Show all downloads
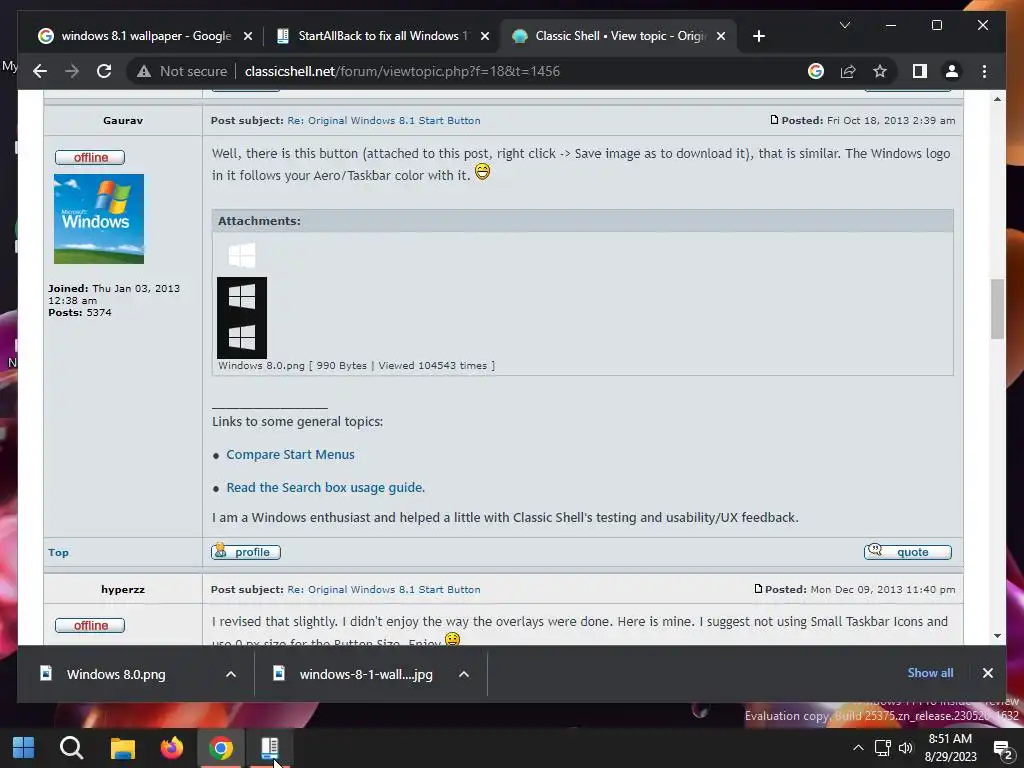Image resolution: width=1024 pixels, height=768 pixels. [x=930, y=673]
